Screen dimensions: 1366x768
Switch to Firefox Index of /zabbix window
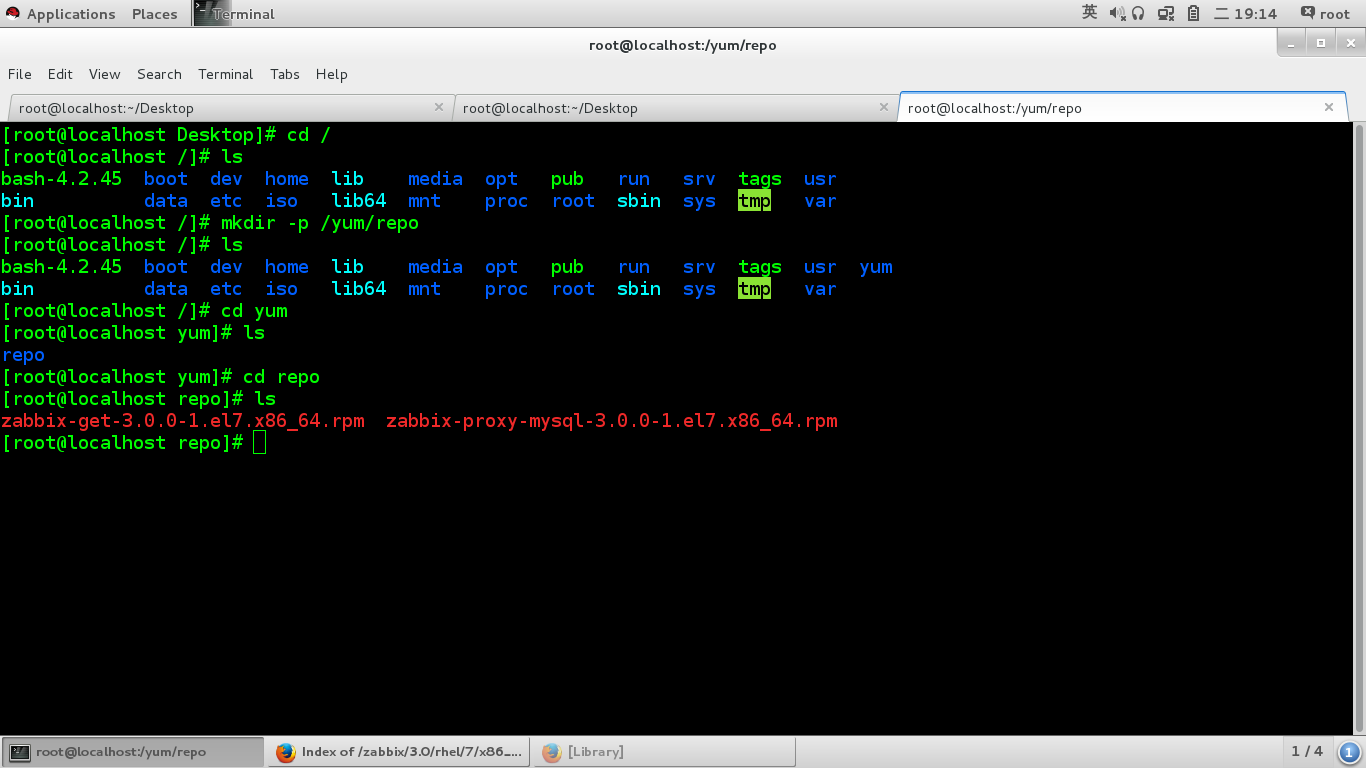click(x=399, y=752)
